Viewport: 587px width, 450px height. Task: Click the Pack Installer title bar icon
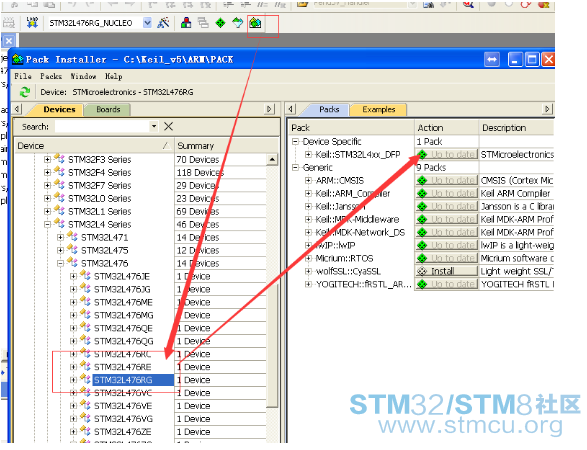18,60
